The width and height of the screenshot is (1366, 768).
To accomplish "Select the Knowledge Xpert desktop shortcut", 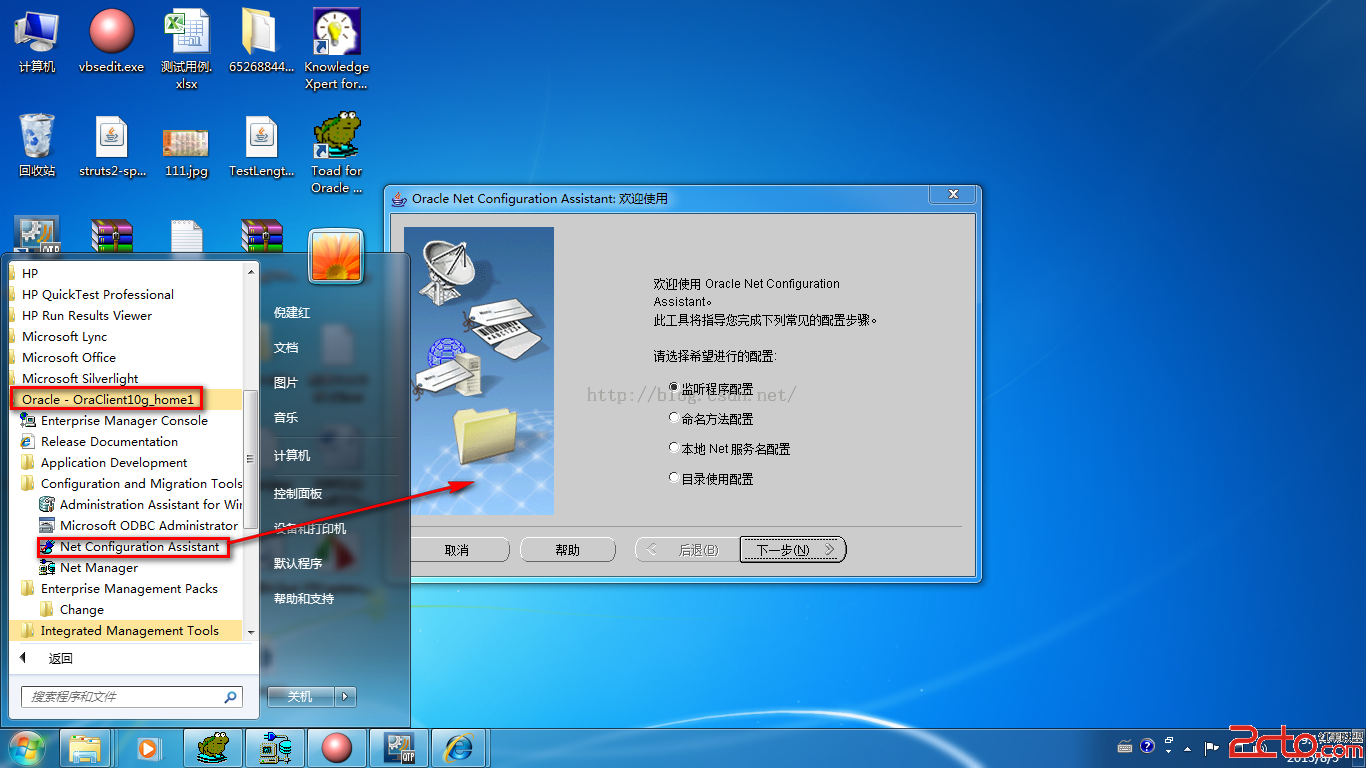I will (x=337, y=50).
